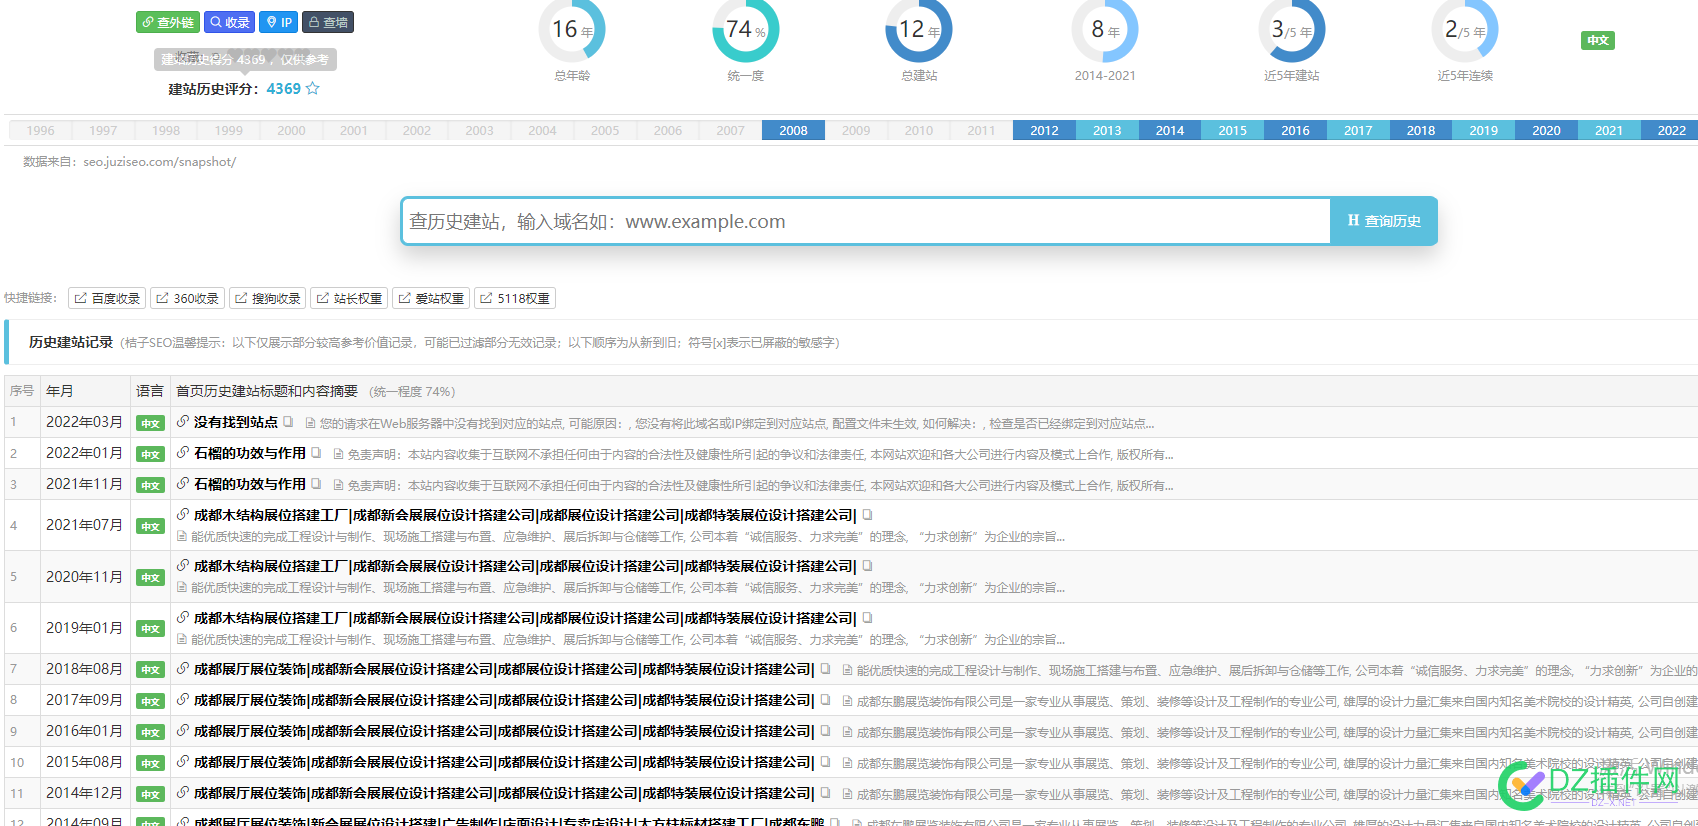Click the link icon in the 2022年03月 row
Image resolution: width=1698 pixels, height=826 pixels.
point(183,422)
